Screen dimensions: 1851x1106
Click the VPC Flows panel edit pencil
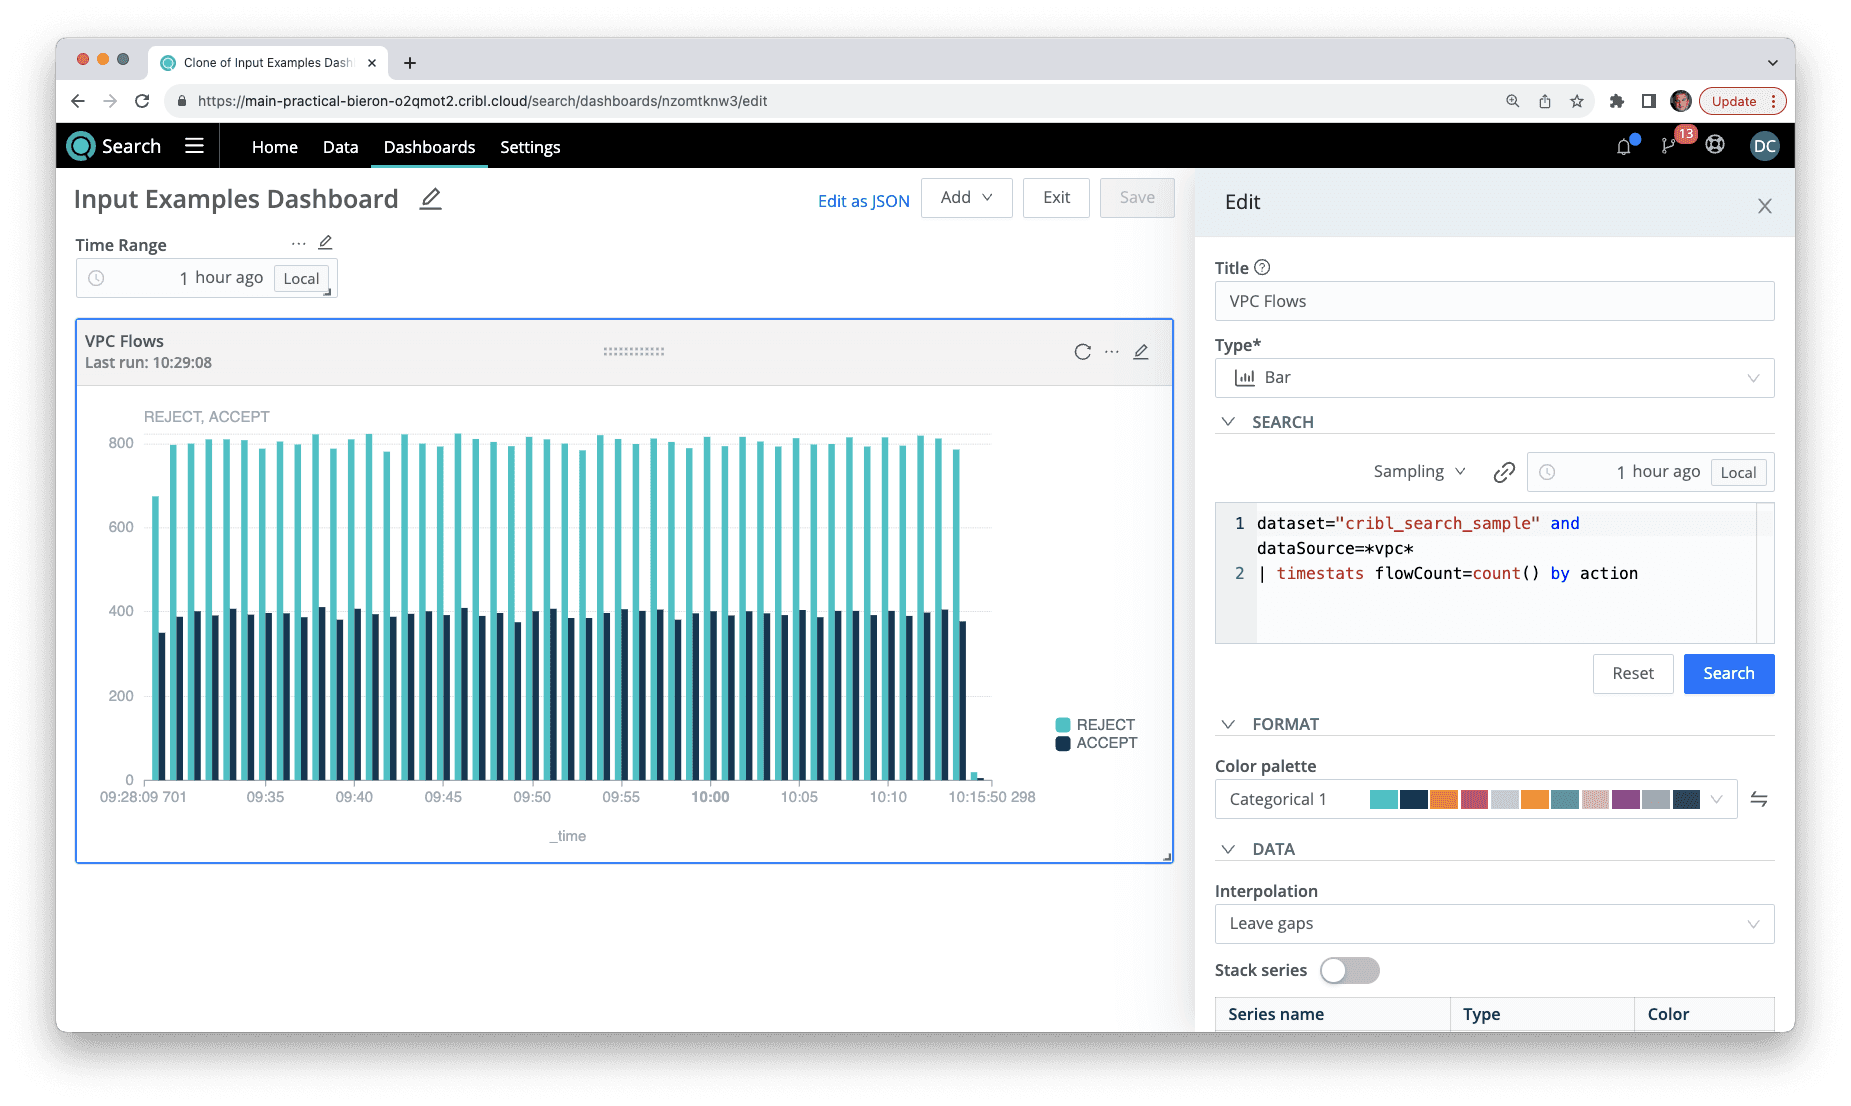point(1141,352)
